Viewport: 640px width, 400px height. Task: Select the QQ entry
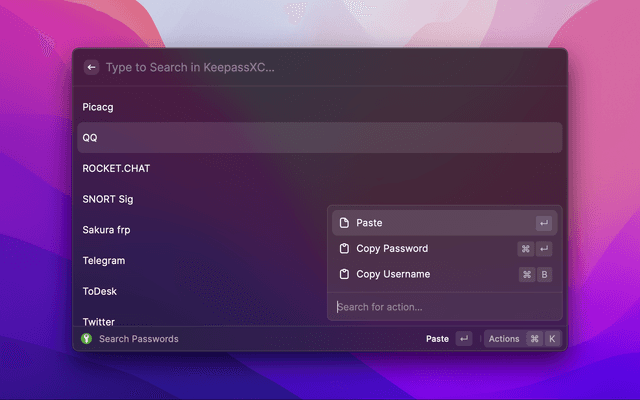[x=320, y=138]
